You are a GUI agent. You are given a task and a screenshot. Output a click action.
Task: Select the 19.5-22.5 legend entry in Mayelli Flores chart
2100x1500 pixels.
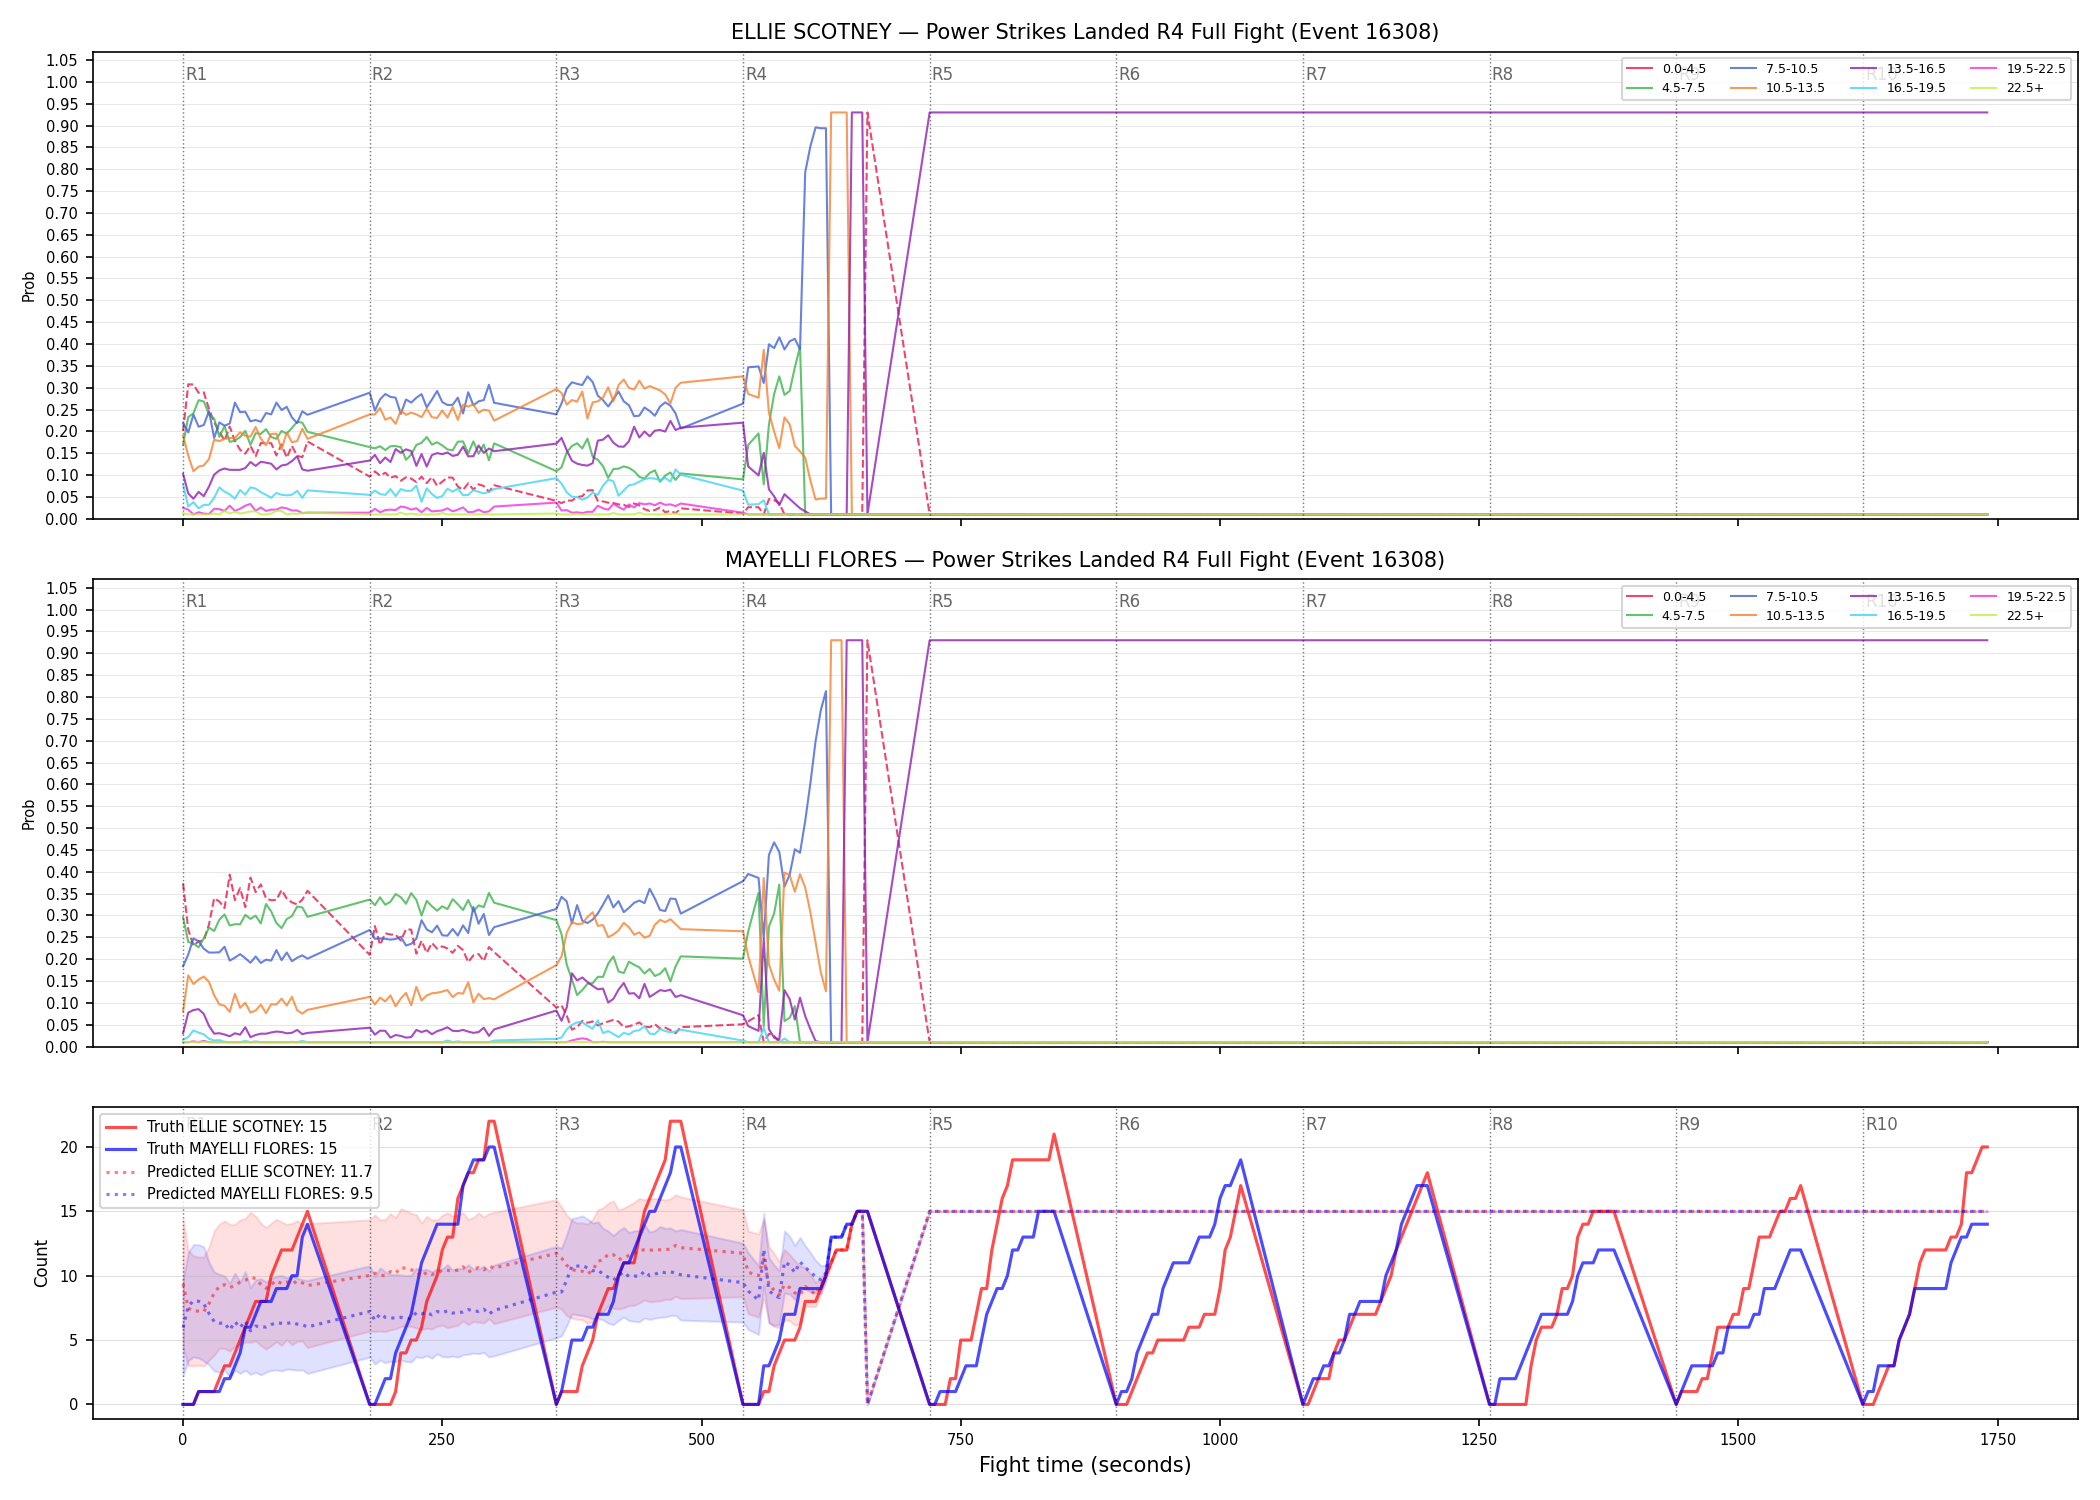(x=2018, y=597)
